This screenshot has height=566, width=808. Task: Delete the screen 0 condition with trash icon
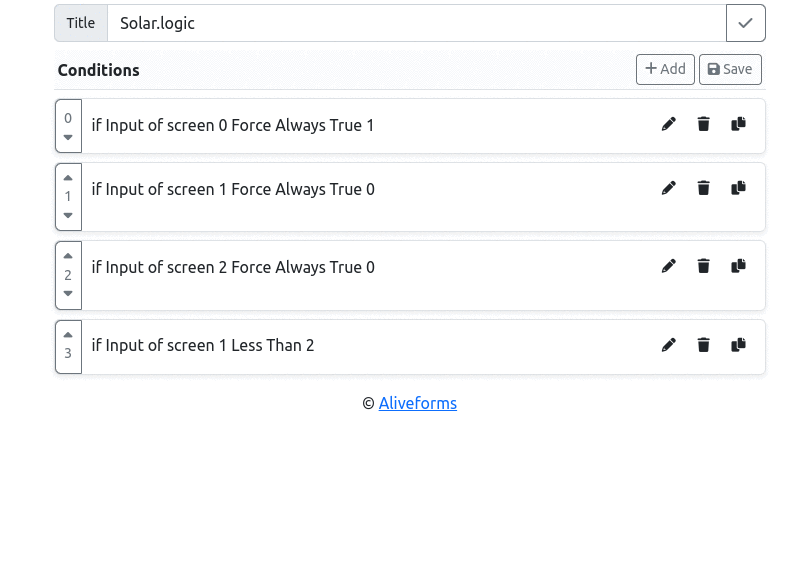coord(703,124)
